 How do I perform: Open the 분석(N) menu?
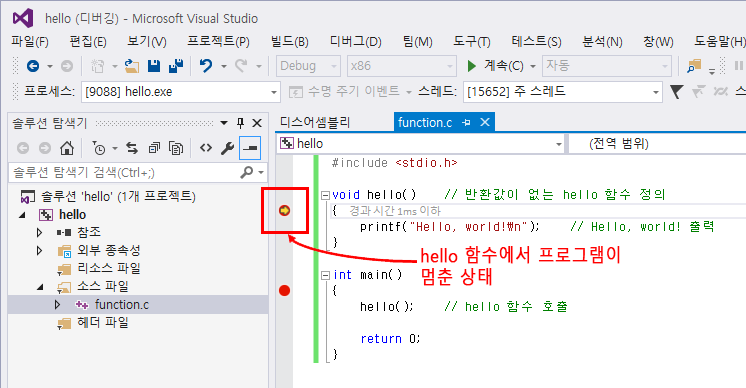coord(602,42)
